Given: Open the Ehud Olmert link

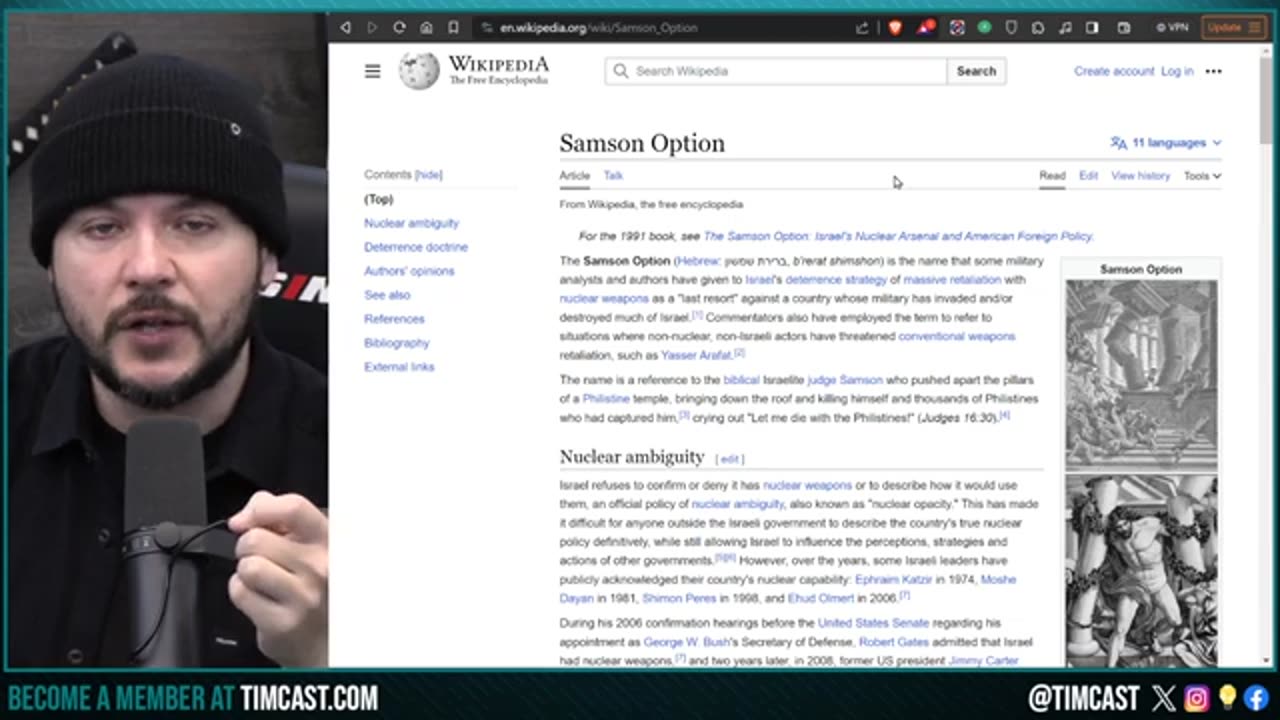Looking at the screenshot, I should [823, 599].
